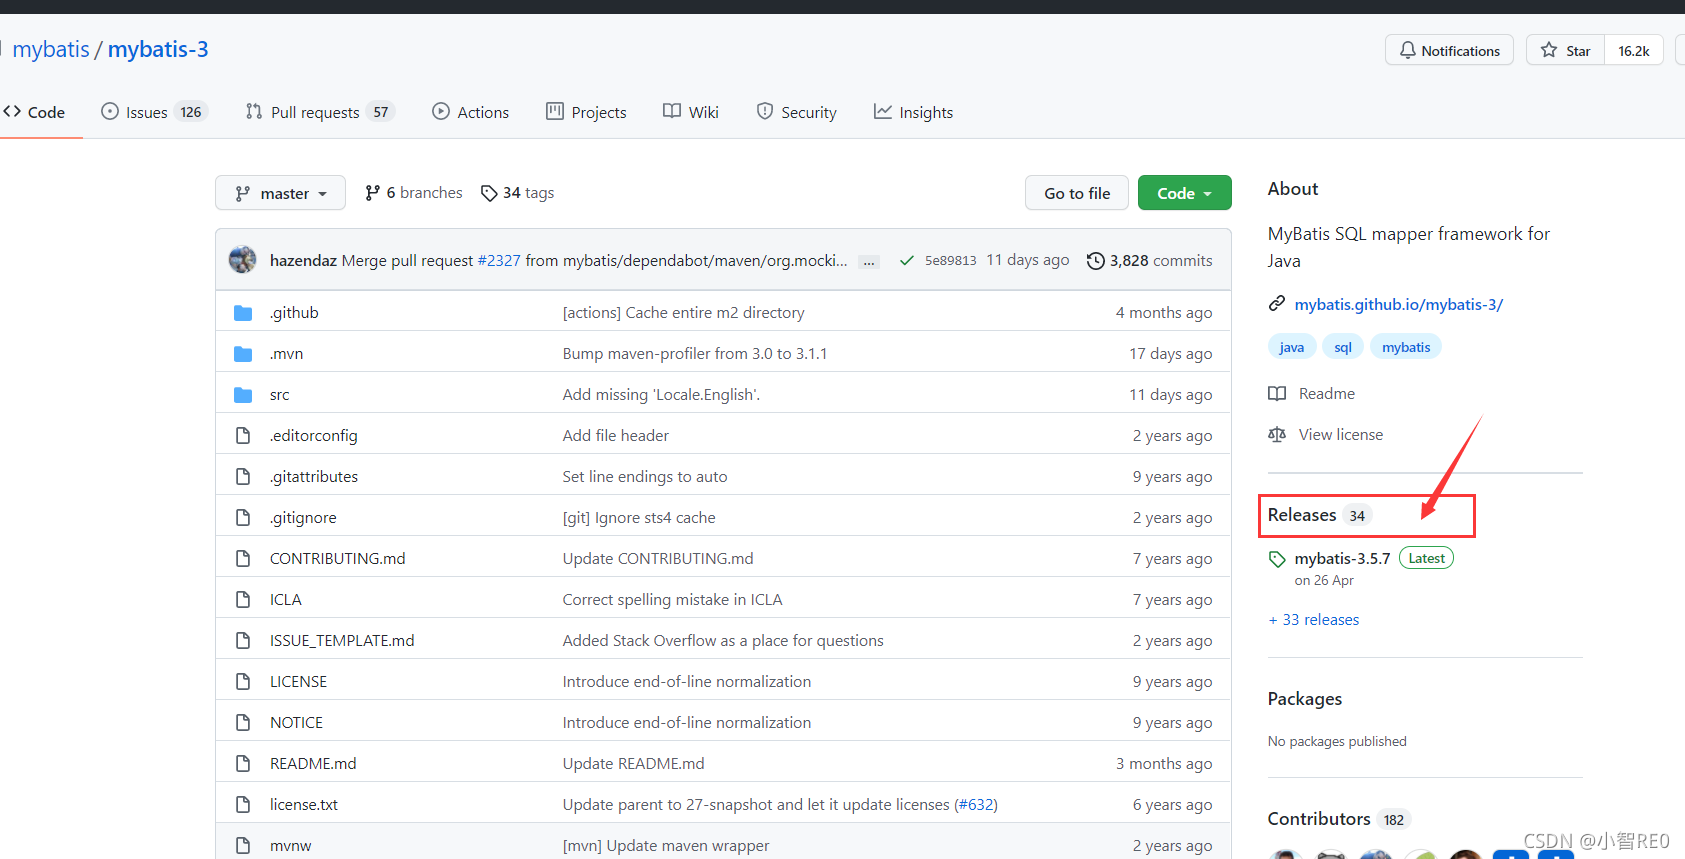Click hazendaz's avatar in the commit bar

(x=243, y=260)
